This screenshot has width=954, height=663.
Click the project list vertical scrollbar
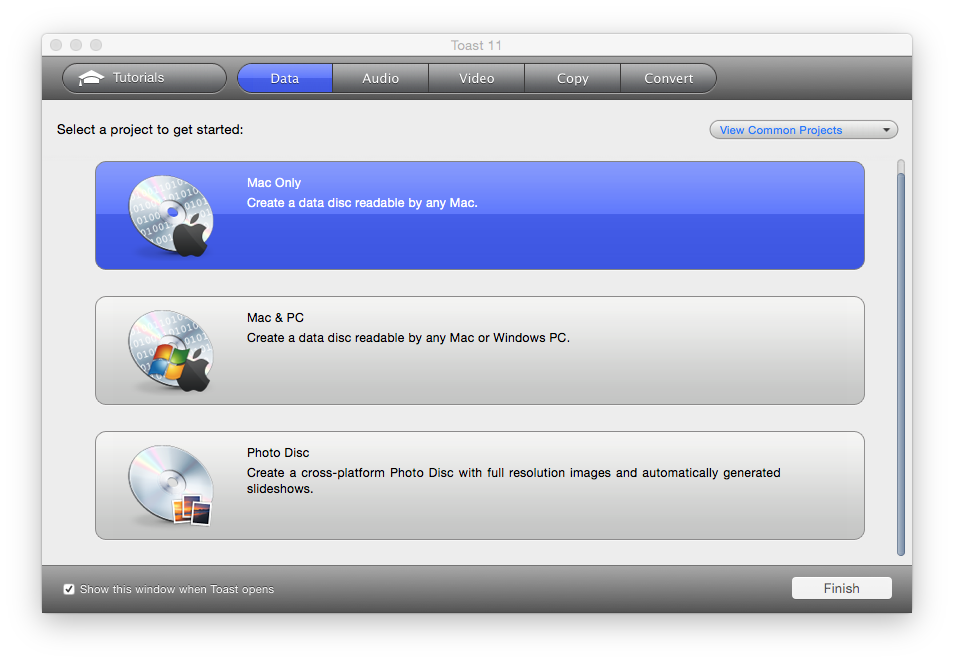click(901, 359)
